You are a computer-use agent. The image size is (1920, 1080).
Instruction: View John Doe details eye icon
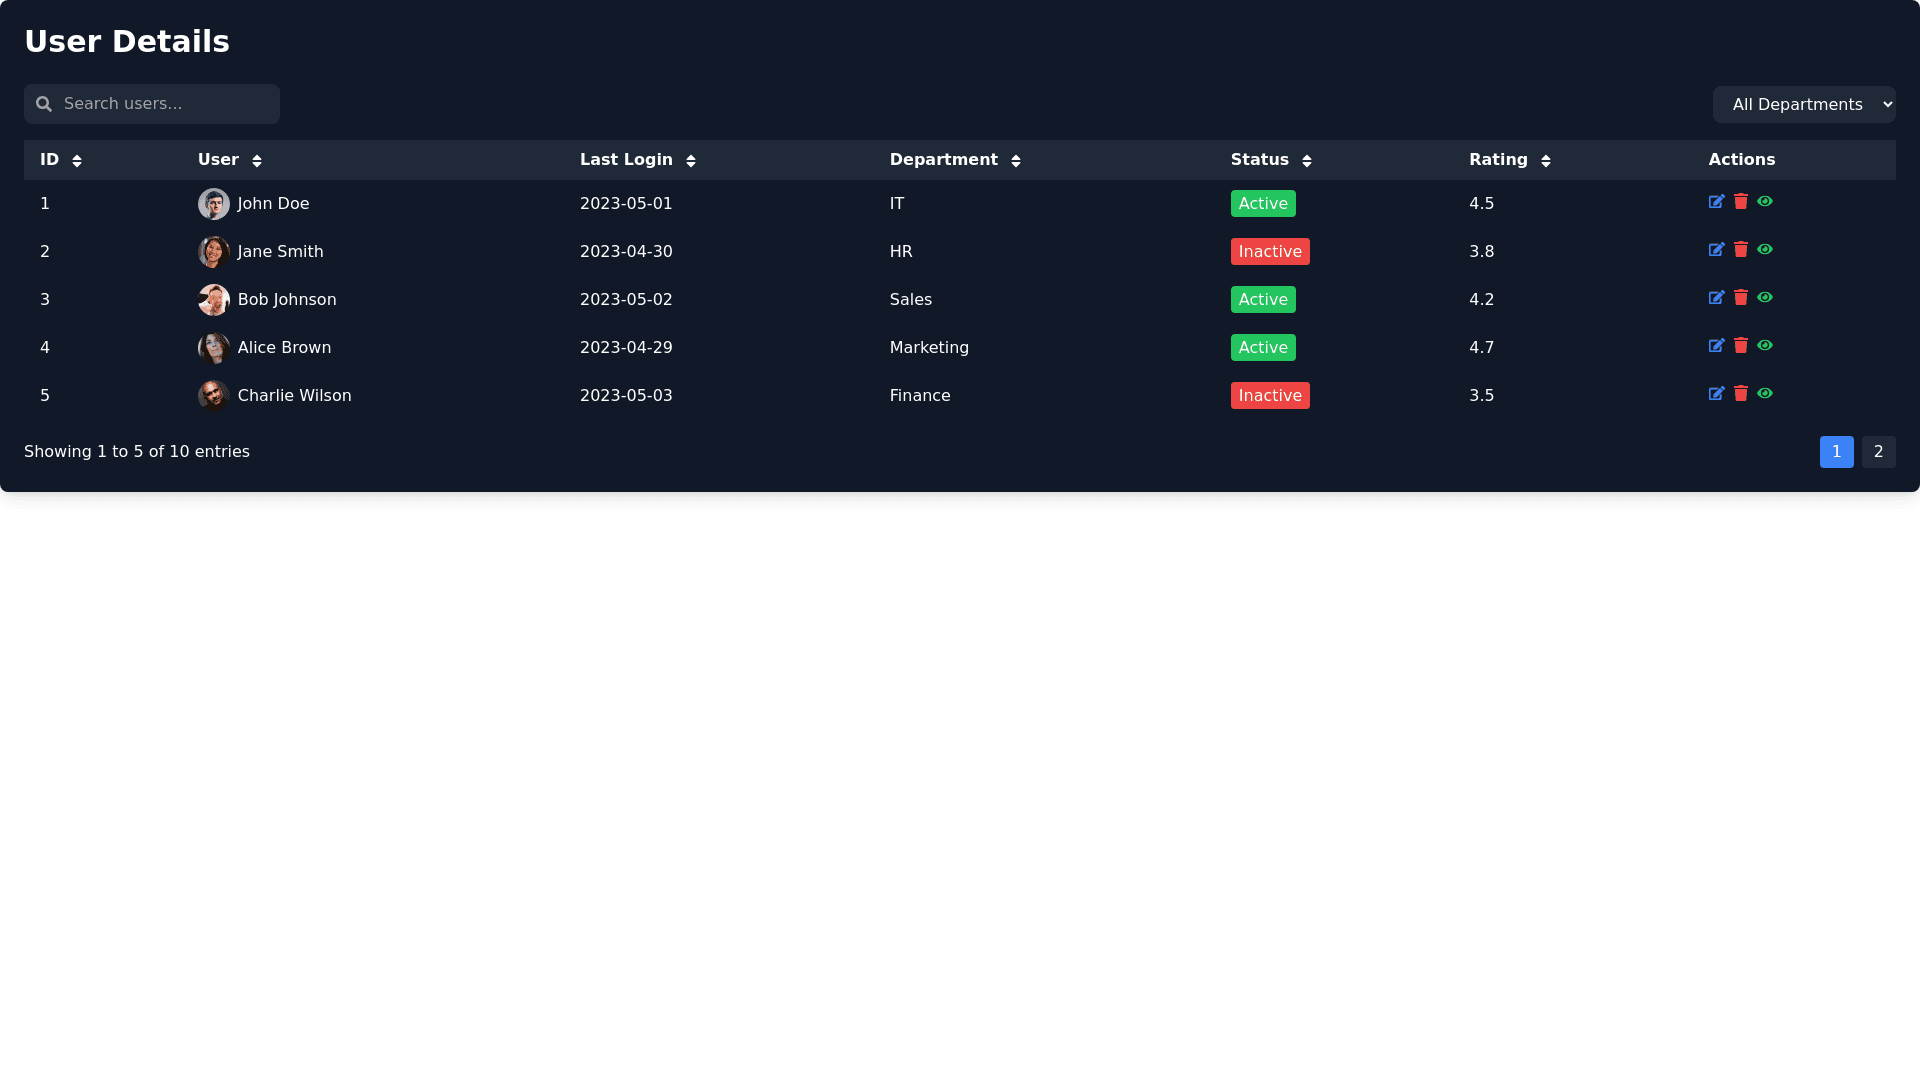[x=1765, y=202]
